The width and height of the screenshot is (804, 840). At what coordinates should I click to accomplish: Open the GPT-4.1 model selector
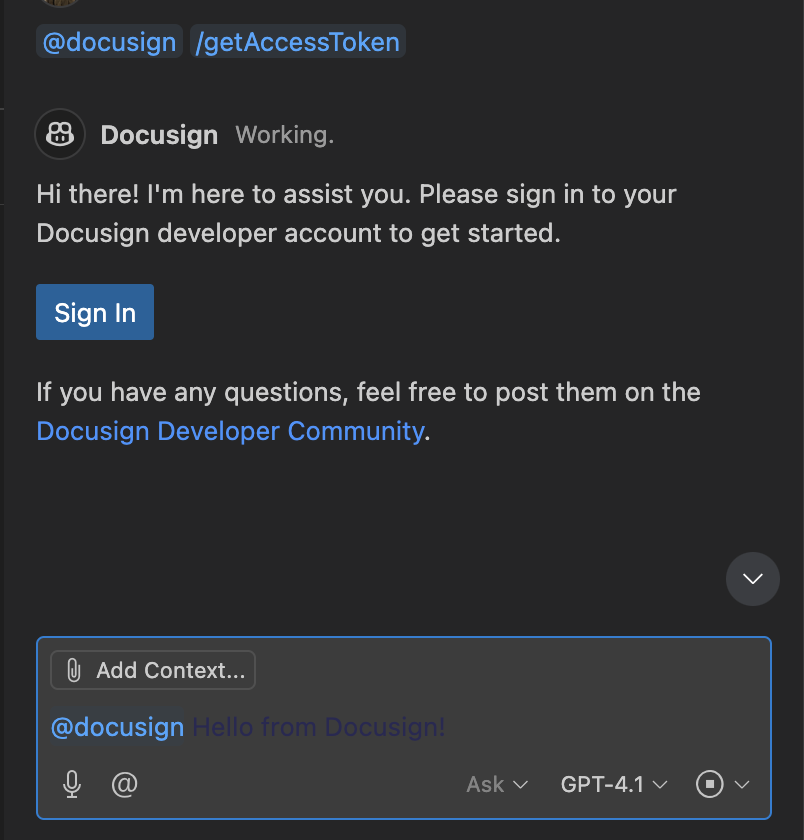pyautogui.click(x=613, y=784)
